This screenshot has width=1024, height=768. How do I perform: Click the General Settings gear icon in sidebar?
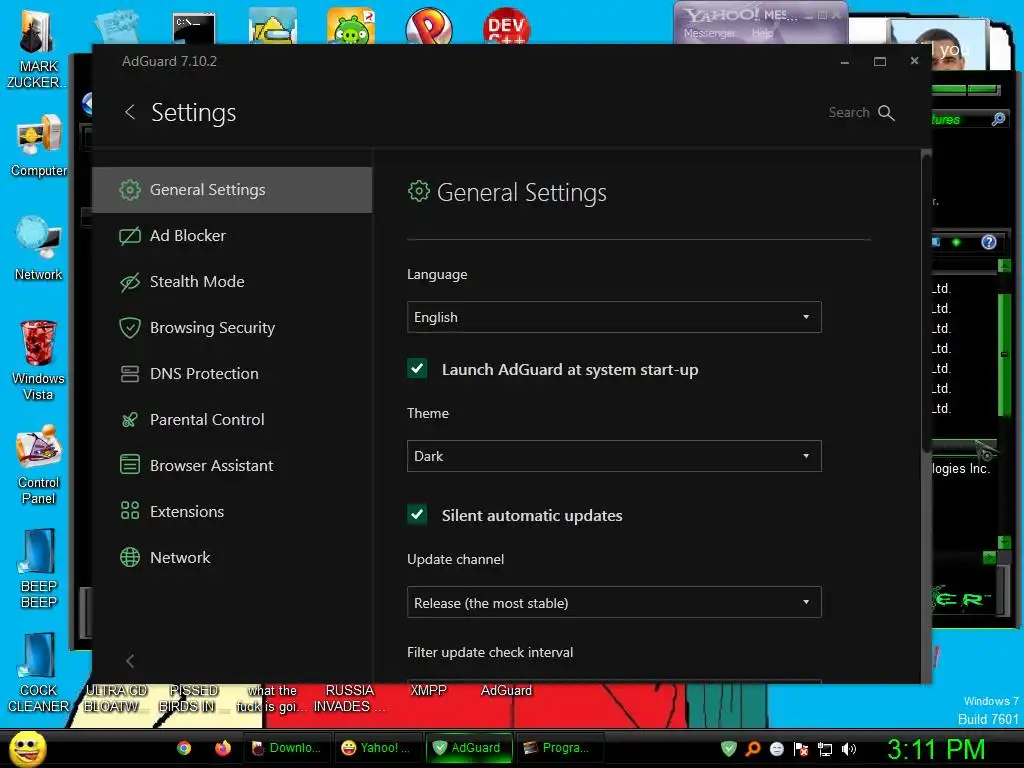(x=130, y=189)
